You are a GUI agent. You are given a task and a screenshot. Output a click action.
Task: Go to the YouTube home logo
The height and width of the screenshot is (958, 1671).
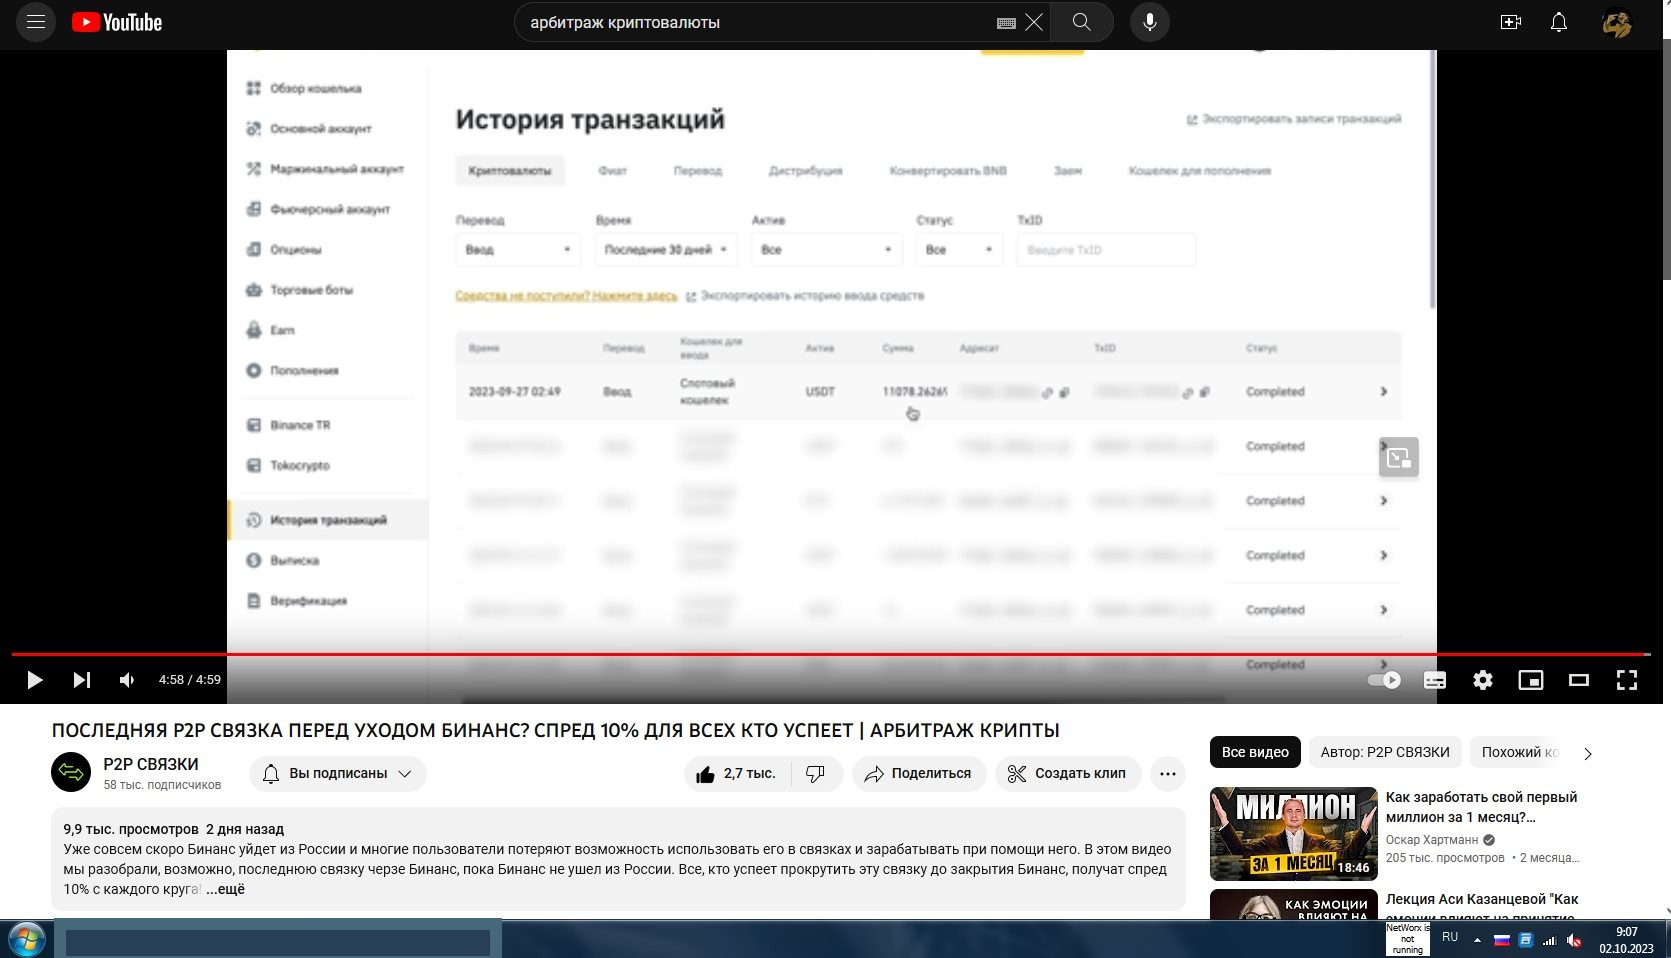click(117, 22)
